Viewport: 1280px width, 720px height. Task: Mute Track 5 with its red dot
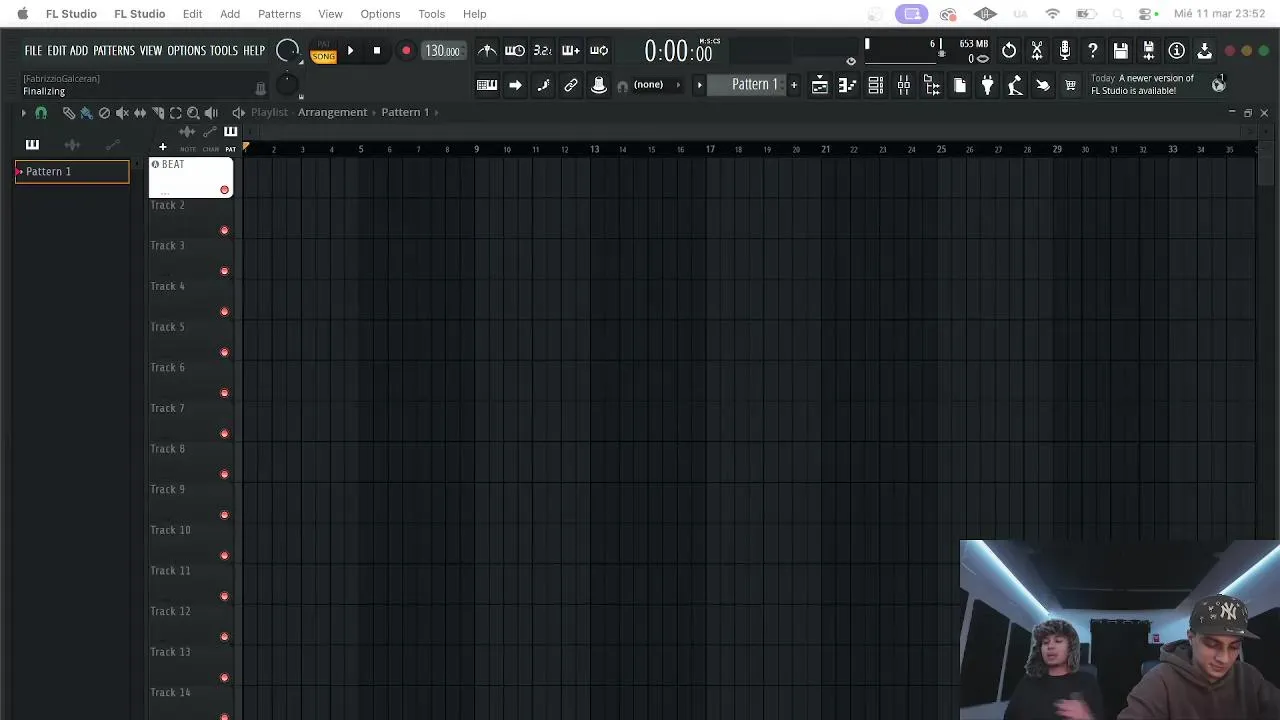coord(224,353)
